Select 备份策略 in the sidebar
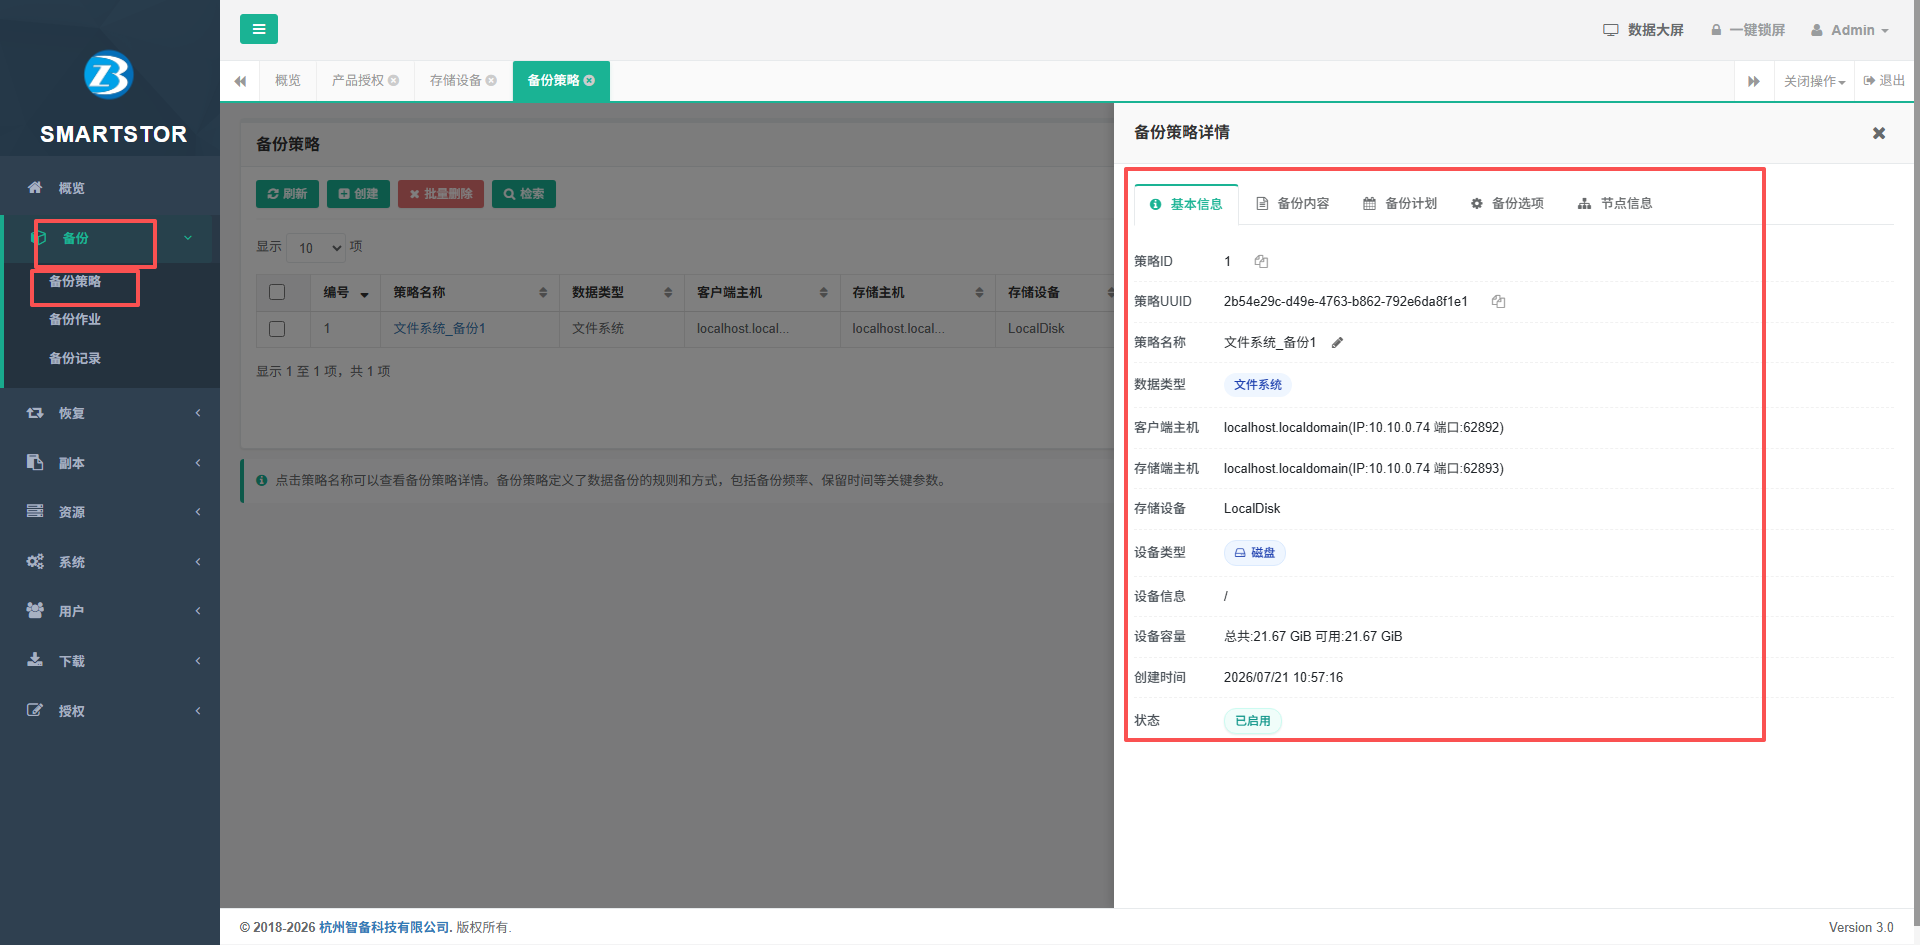This screenshot has width=1920, height=945. tap(75, 281)
